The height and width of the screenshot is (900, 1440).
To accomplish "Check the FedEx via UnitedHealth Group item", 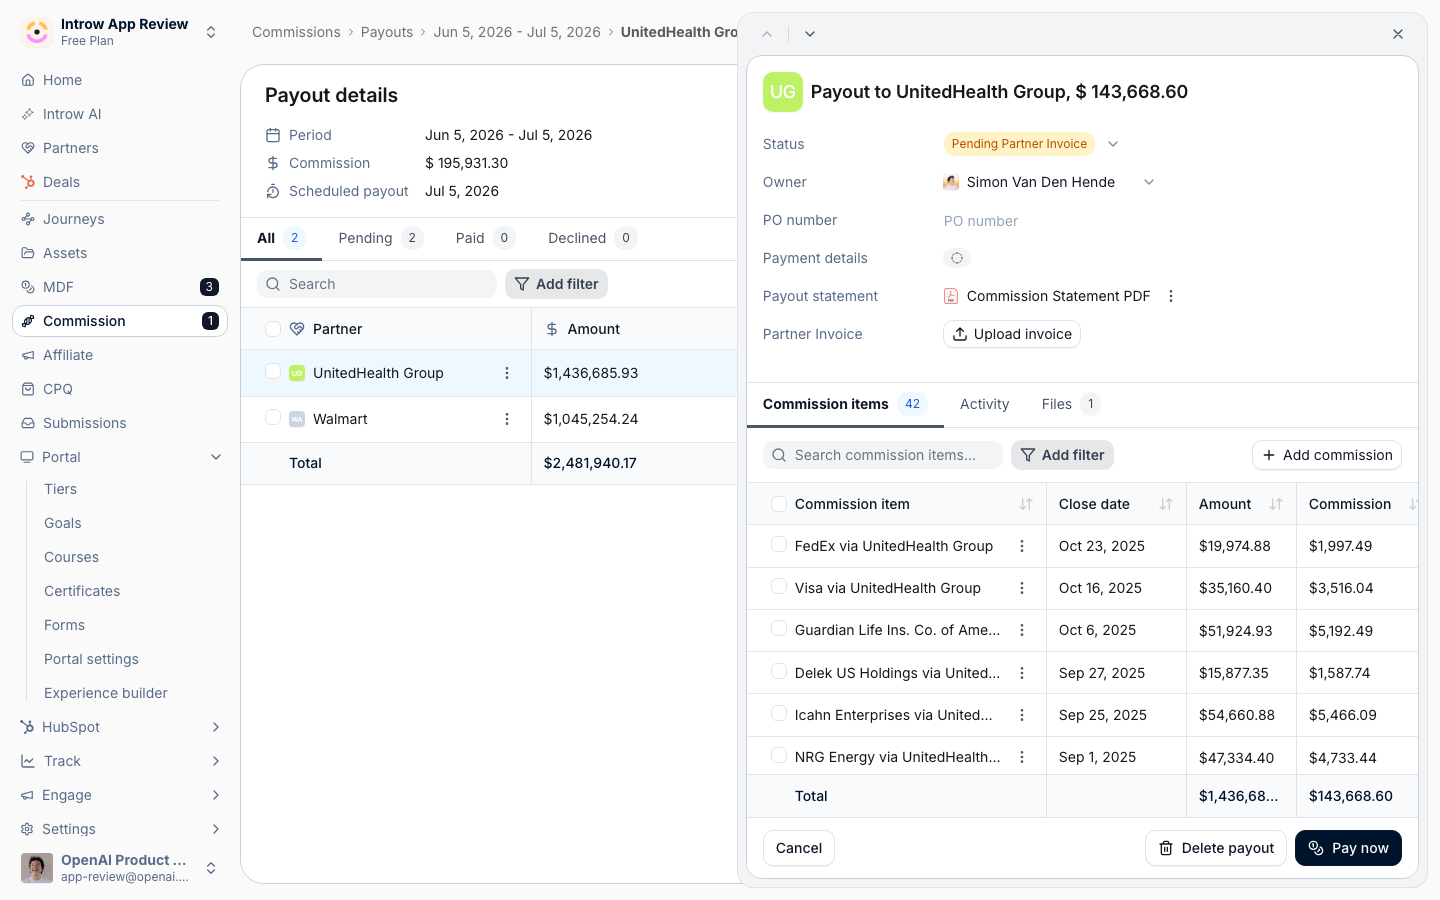I will [779, 544].
